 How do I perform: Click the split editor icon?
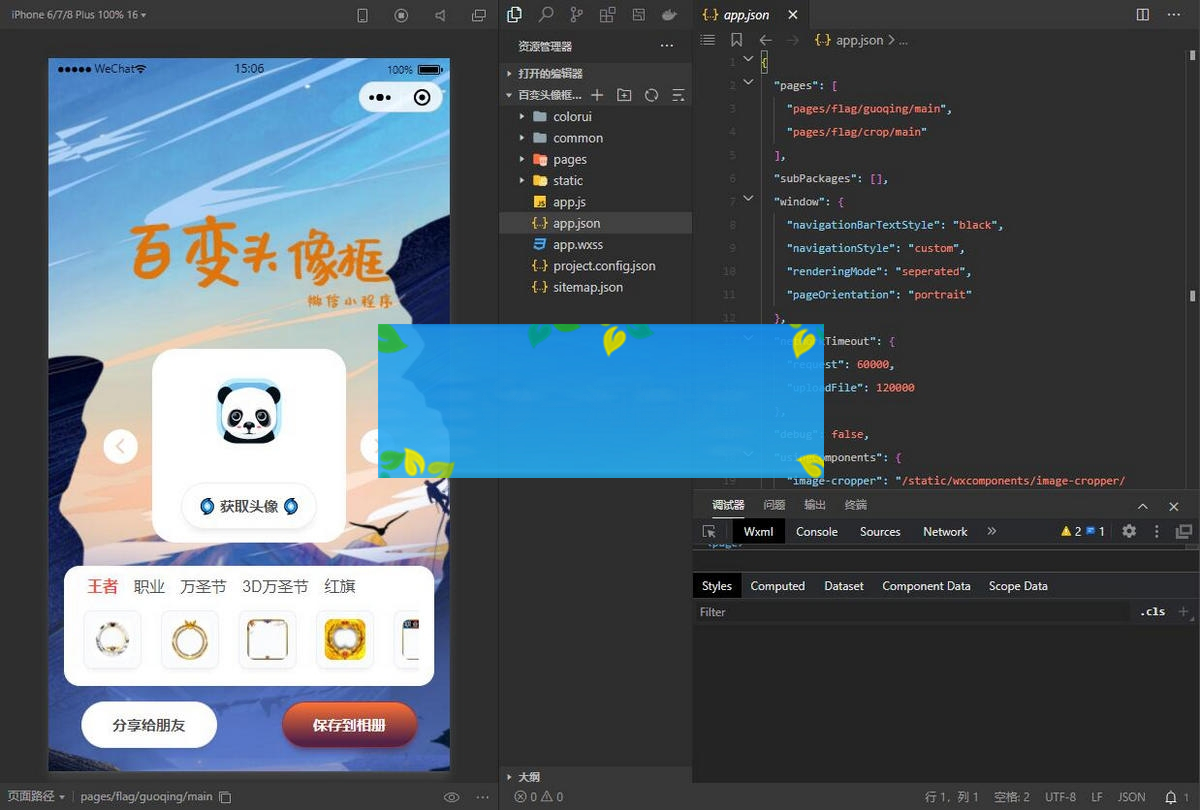(1143, 15)
